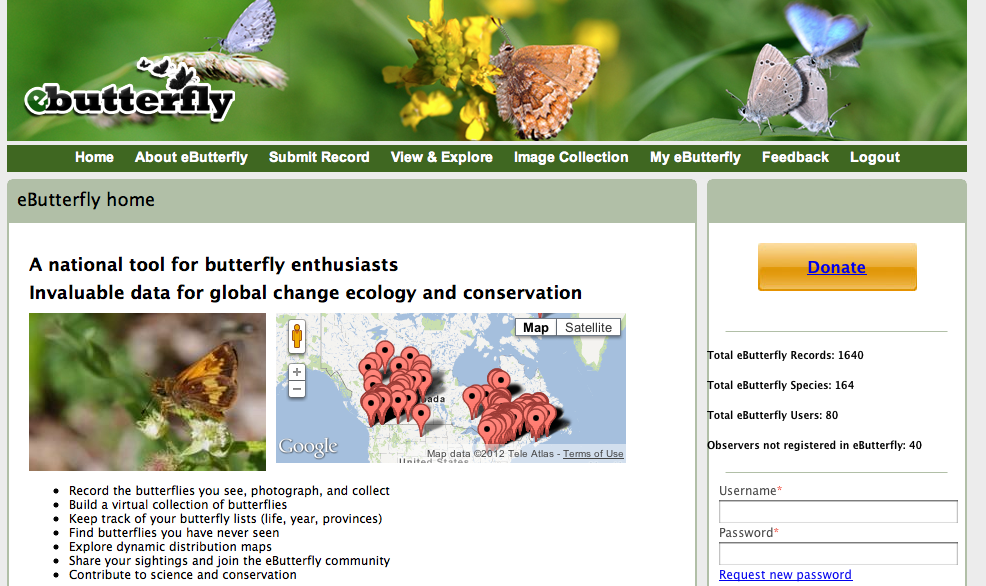Click 'Total eButterfly Species: 164' text

(x=780, y=385)
